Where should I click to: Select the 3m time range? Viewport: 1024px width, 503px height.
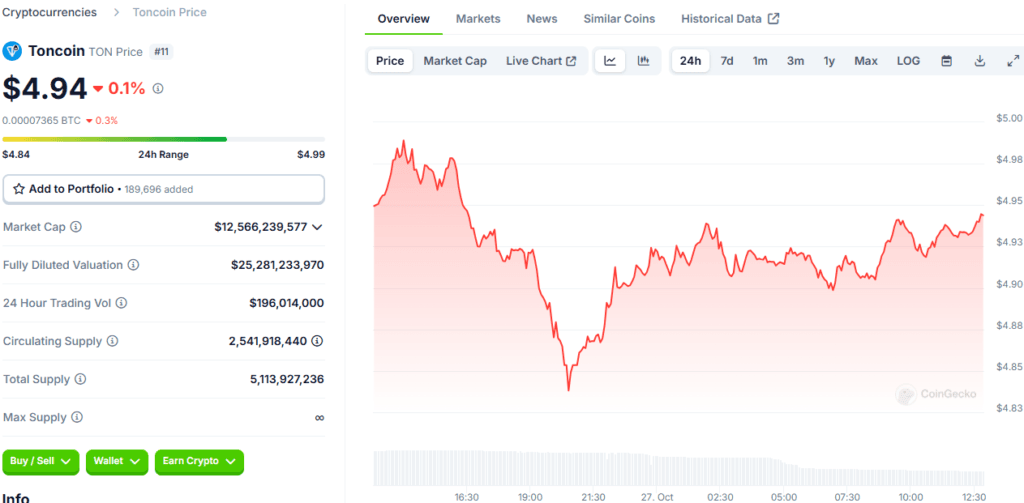pyautogui.click(x=795, y=61)
